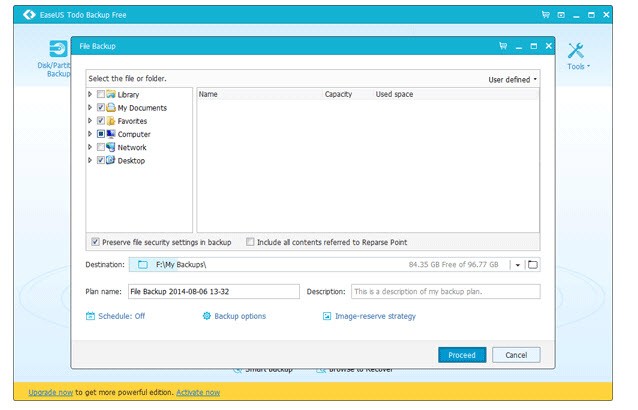Open the Backup options link
The height and width of the screenshot is (410, 638).
[x=240, y=316]
